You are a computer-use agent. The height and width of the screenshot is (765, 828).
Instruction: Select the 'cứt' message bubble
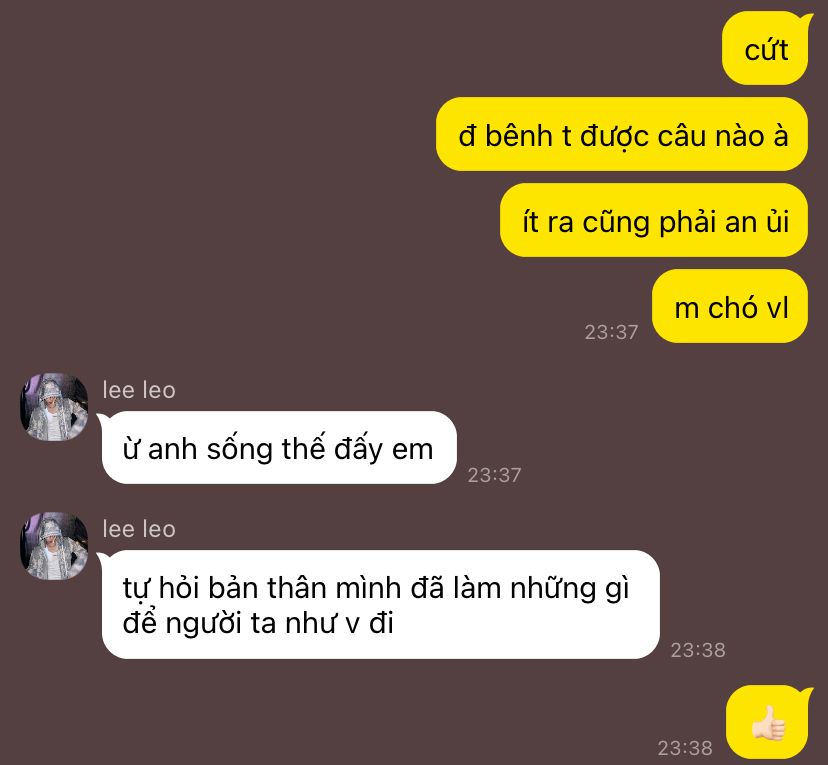(766, 49)
